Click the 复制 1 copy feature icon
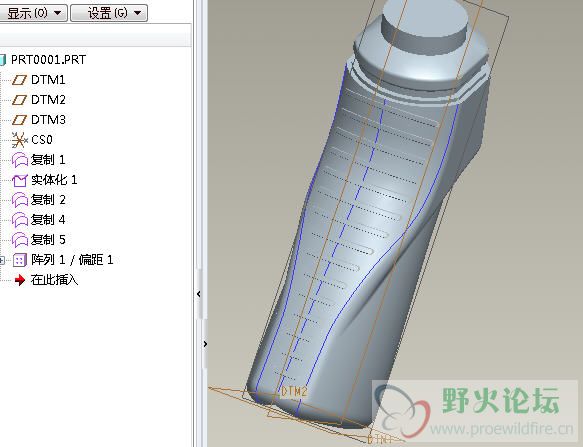This screenshot has width=583, height=447. point(20,160)
